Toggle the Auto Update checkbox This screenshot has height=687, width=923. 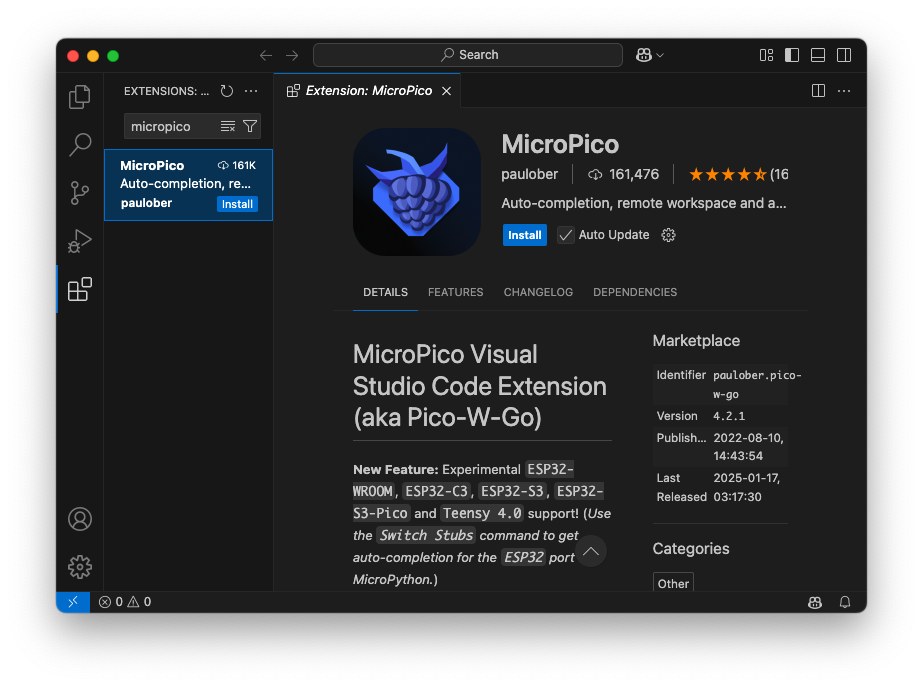click(566, 235)
